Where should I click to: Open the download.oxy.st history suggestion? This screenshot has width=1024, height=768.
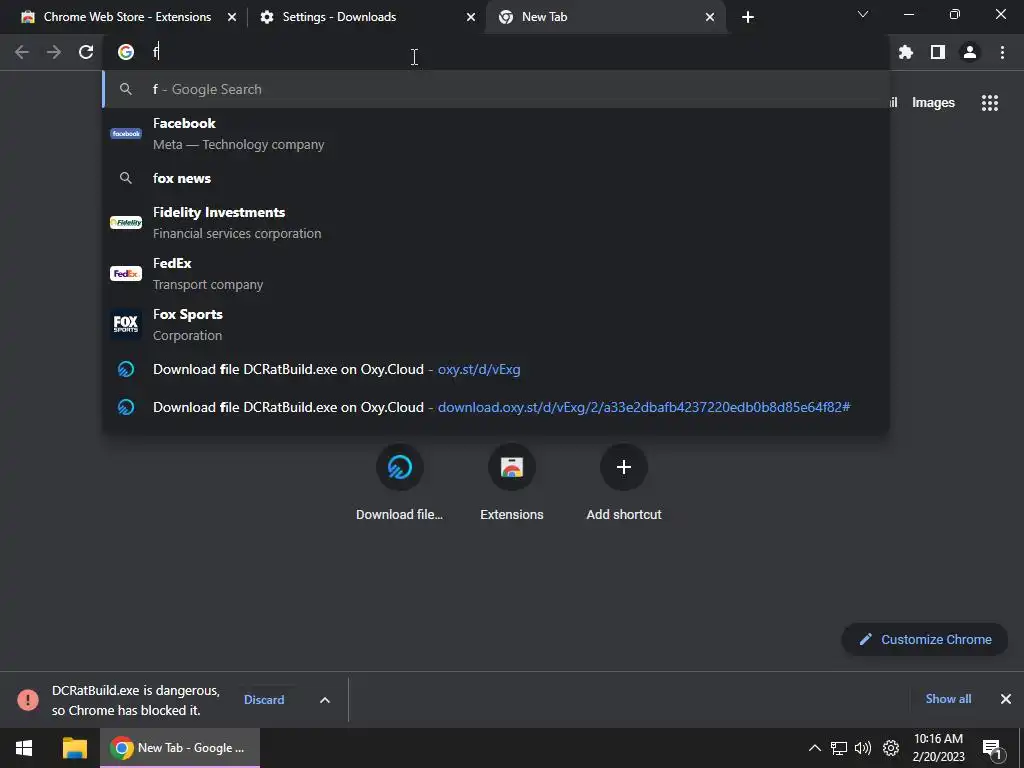496,408
